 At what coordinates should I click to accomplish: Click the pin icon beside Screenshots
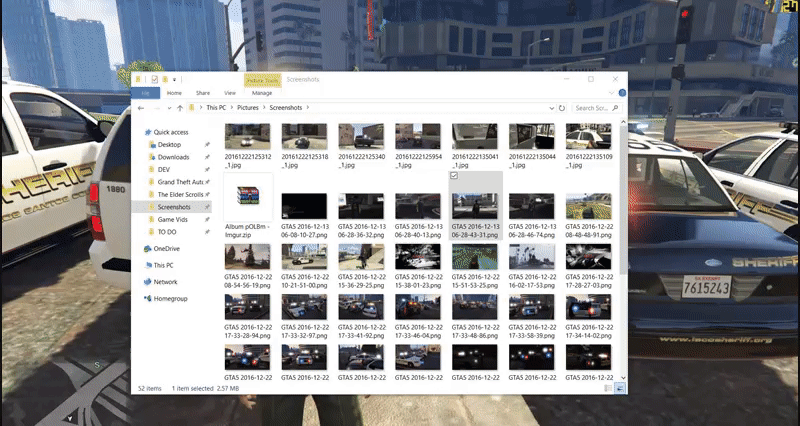point(207,207)
